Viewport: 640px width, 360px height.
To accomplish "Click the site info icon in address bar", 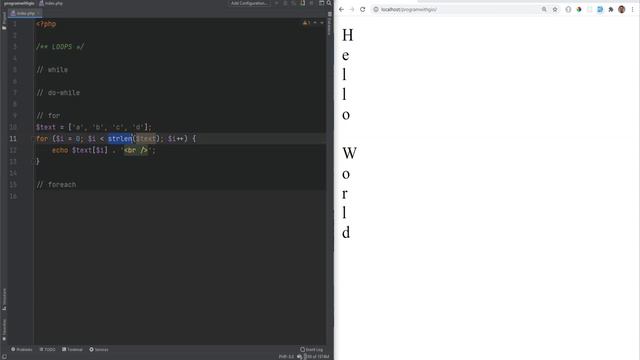I will [376, 9].
